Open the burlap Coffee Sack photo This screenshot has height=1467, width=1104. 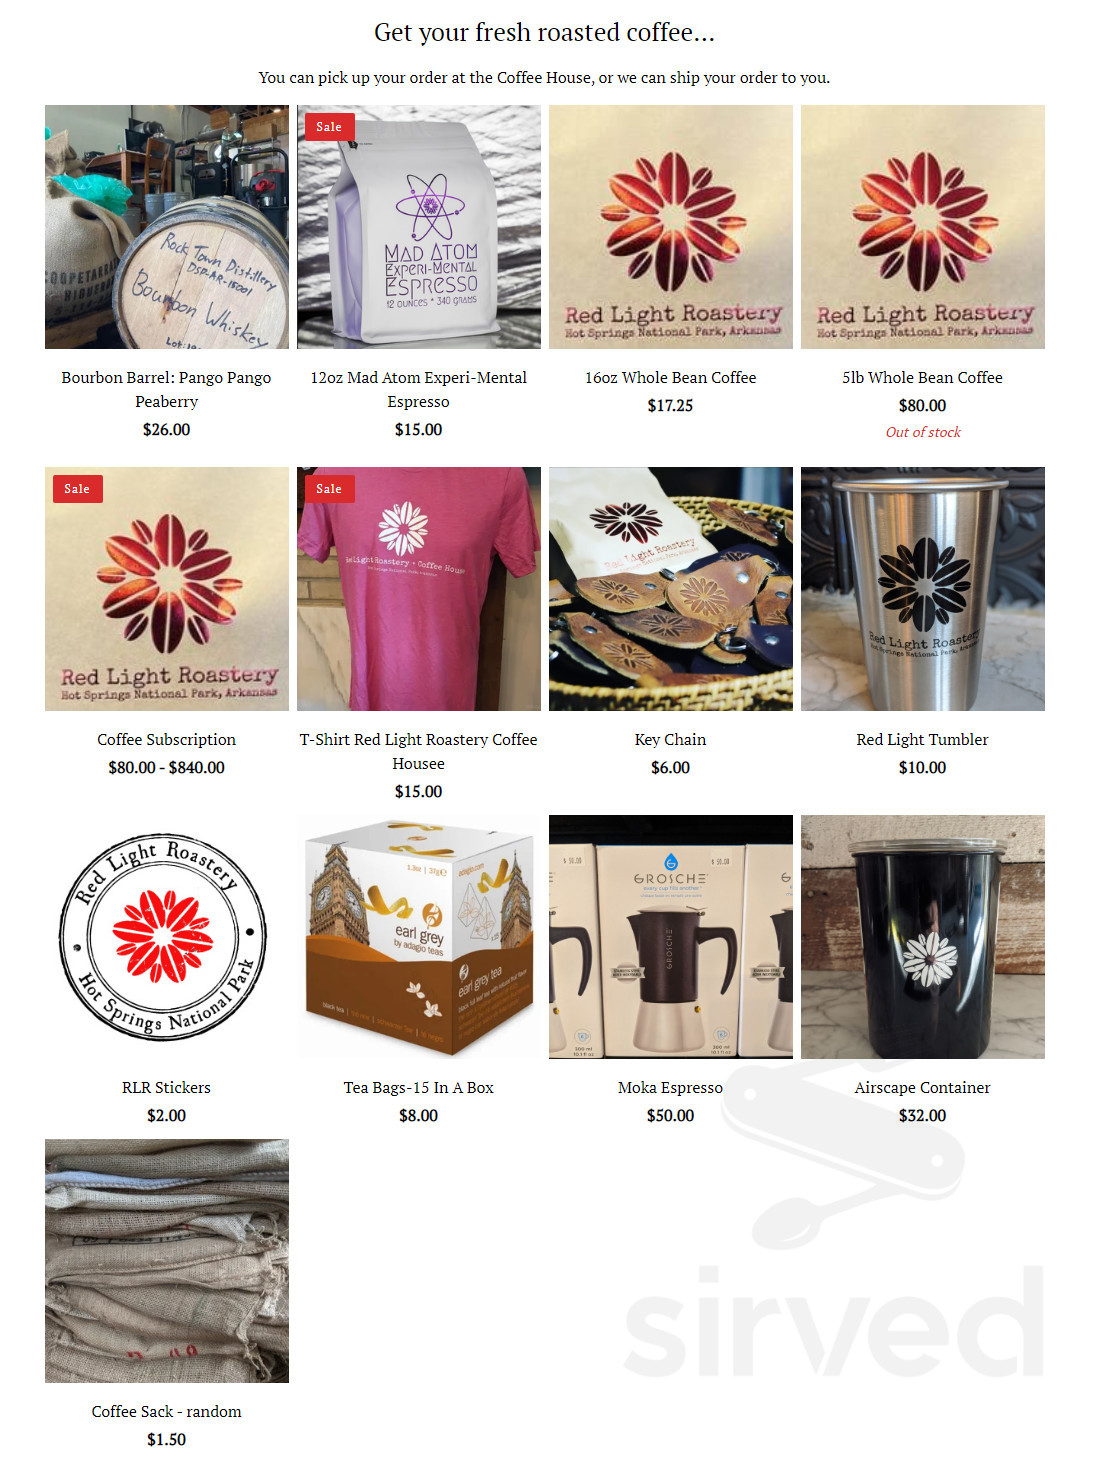(x=167, y=1261)
